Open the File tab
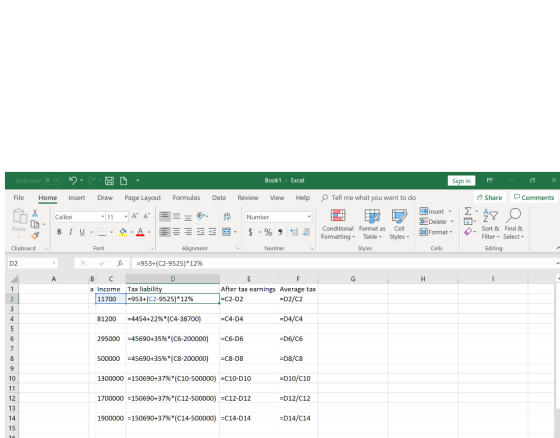 pyautogui.click(x=19, y=198)
